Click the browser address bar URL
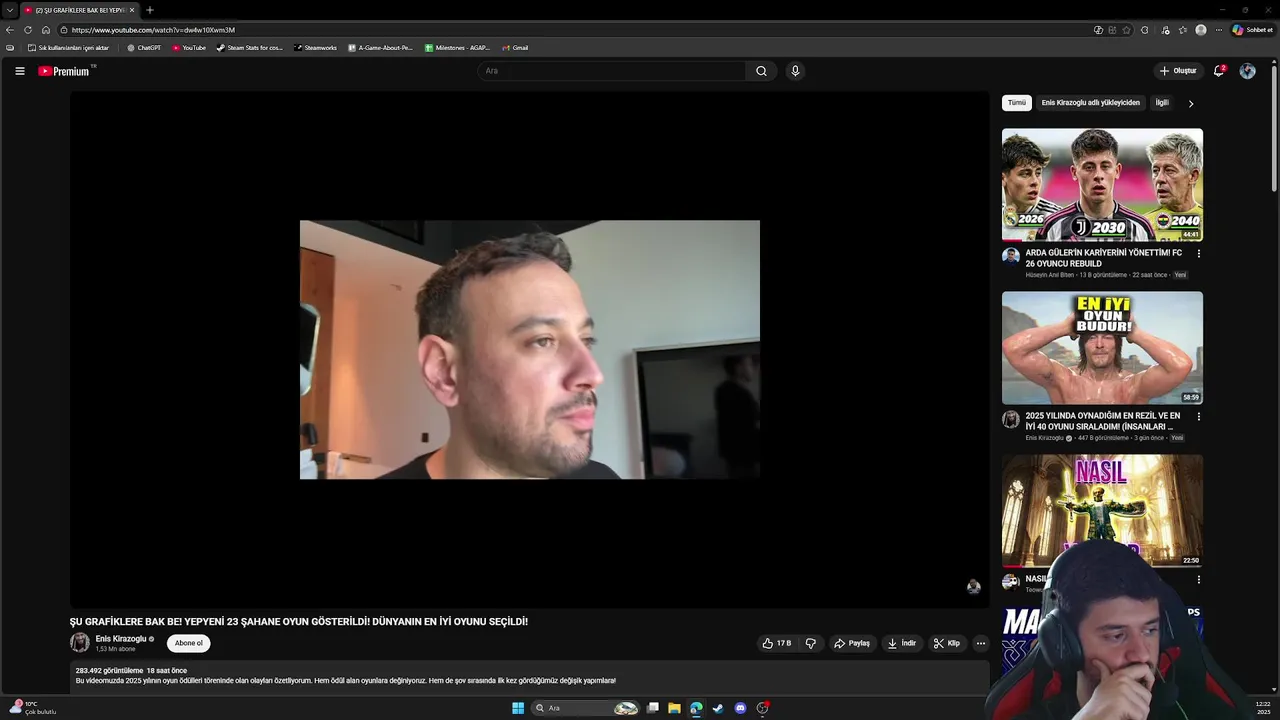The image size is (1280, 720). (x=153, y=30)
